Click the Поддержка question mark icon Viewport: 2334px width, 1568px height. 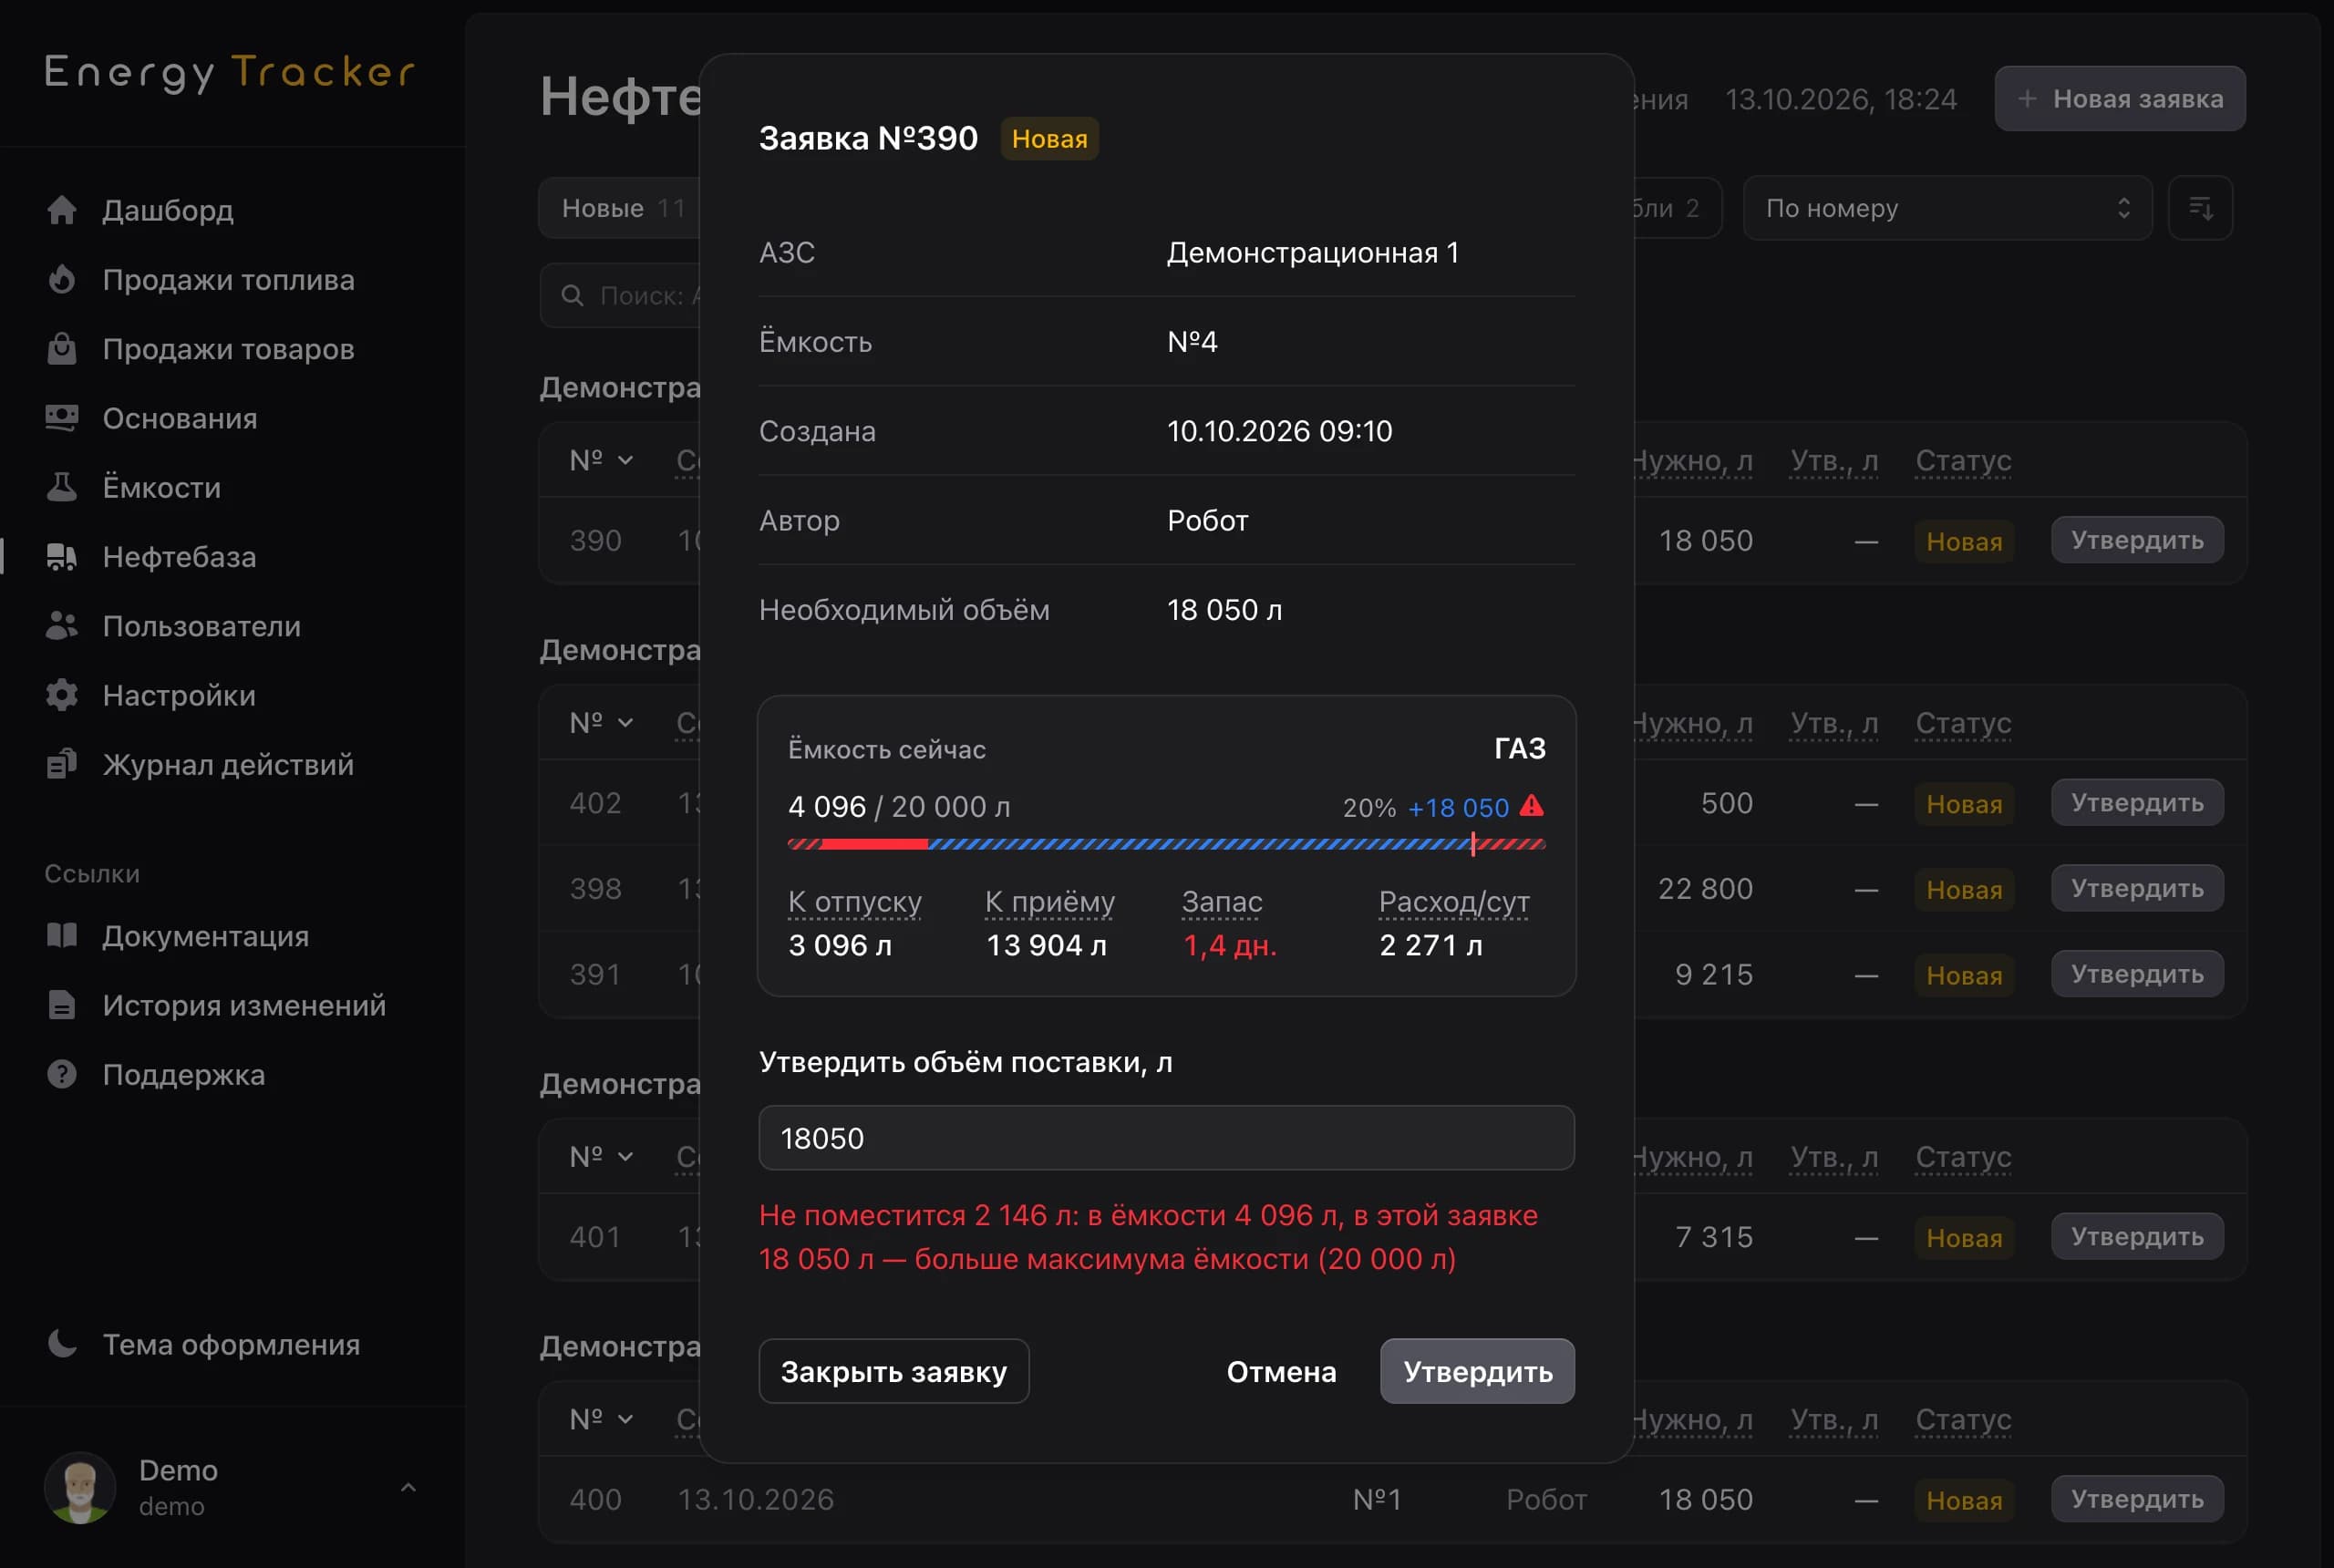[62, 1074]
